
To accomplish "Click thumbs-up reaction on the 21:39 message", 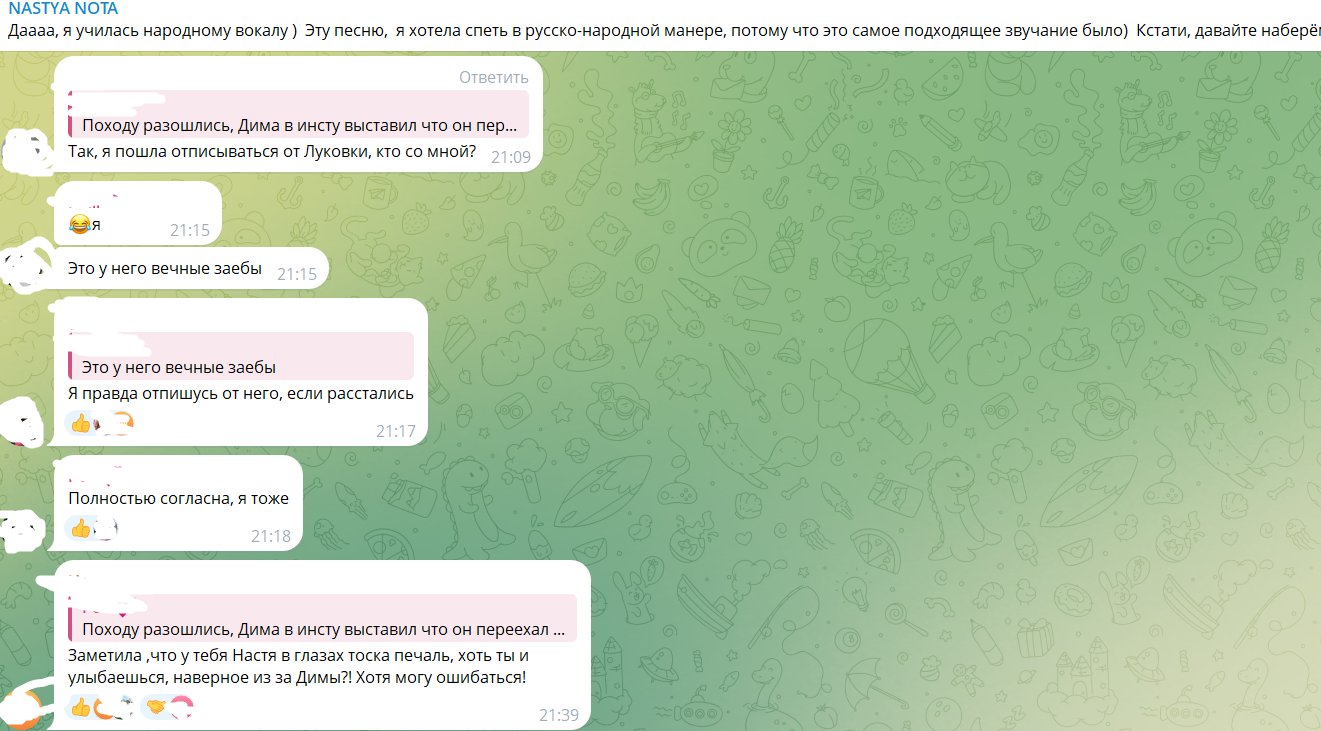I will pyautogui.click(x=80, y=708).
